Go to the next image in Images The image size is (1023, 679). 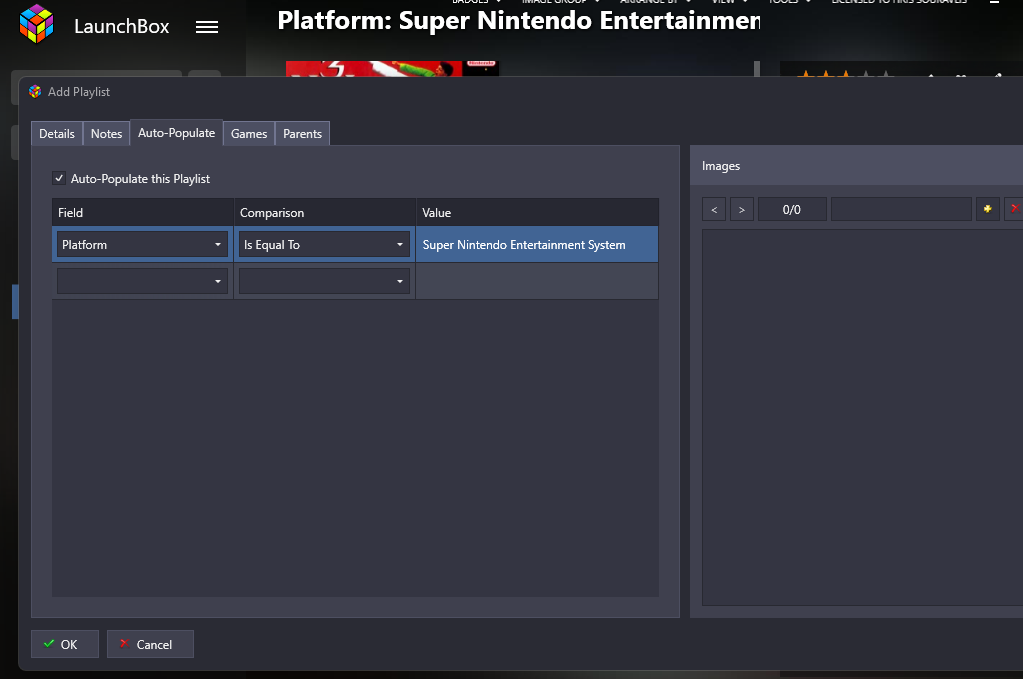(x=742, y=209)
